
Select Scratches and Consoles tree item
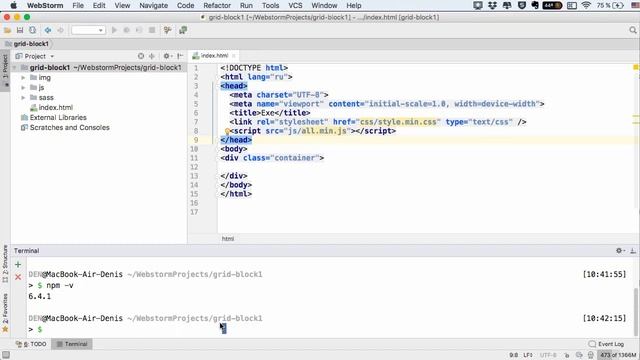[65, 128]
